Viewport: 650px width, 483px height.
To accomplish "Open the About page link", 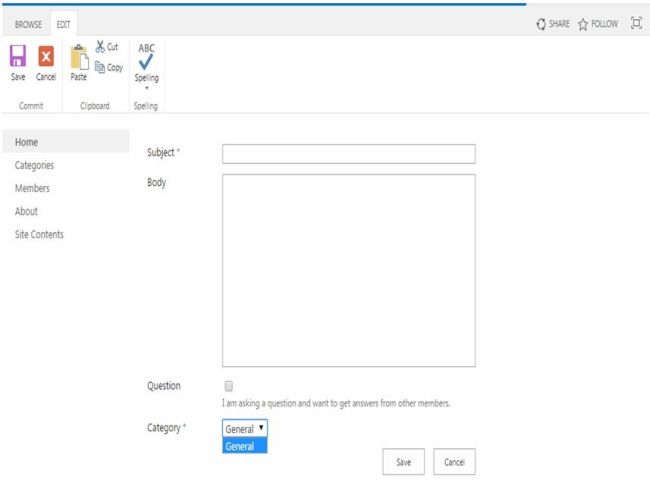I will (26, 211).
